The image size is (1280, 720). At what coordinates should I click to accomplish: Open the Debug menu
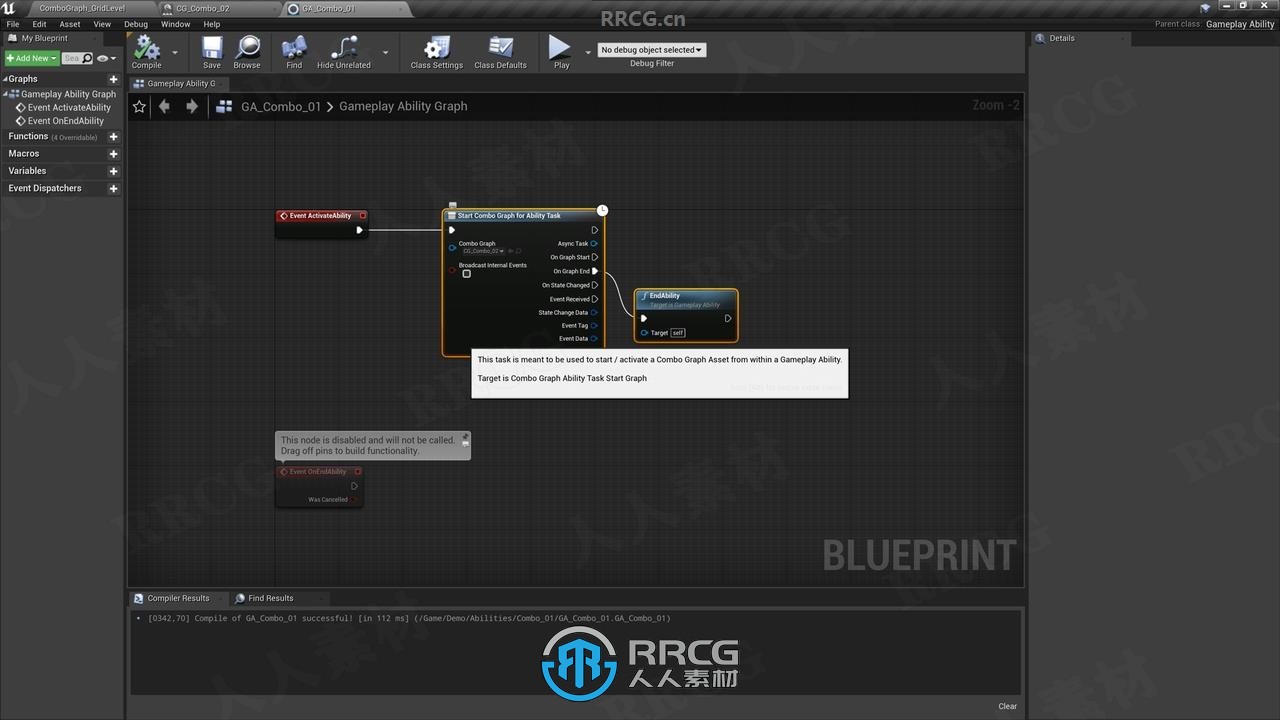click(x=136, y=24)
